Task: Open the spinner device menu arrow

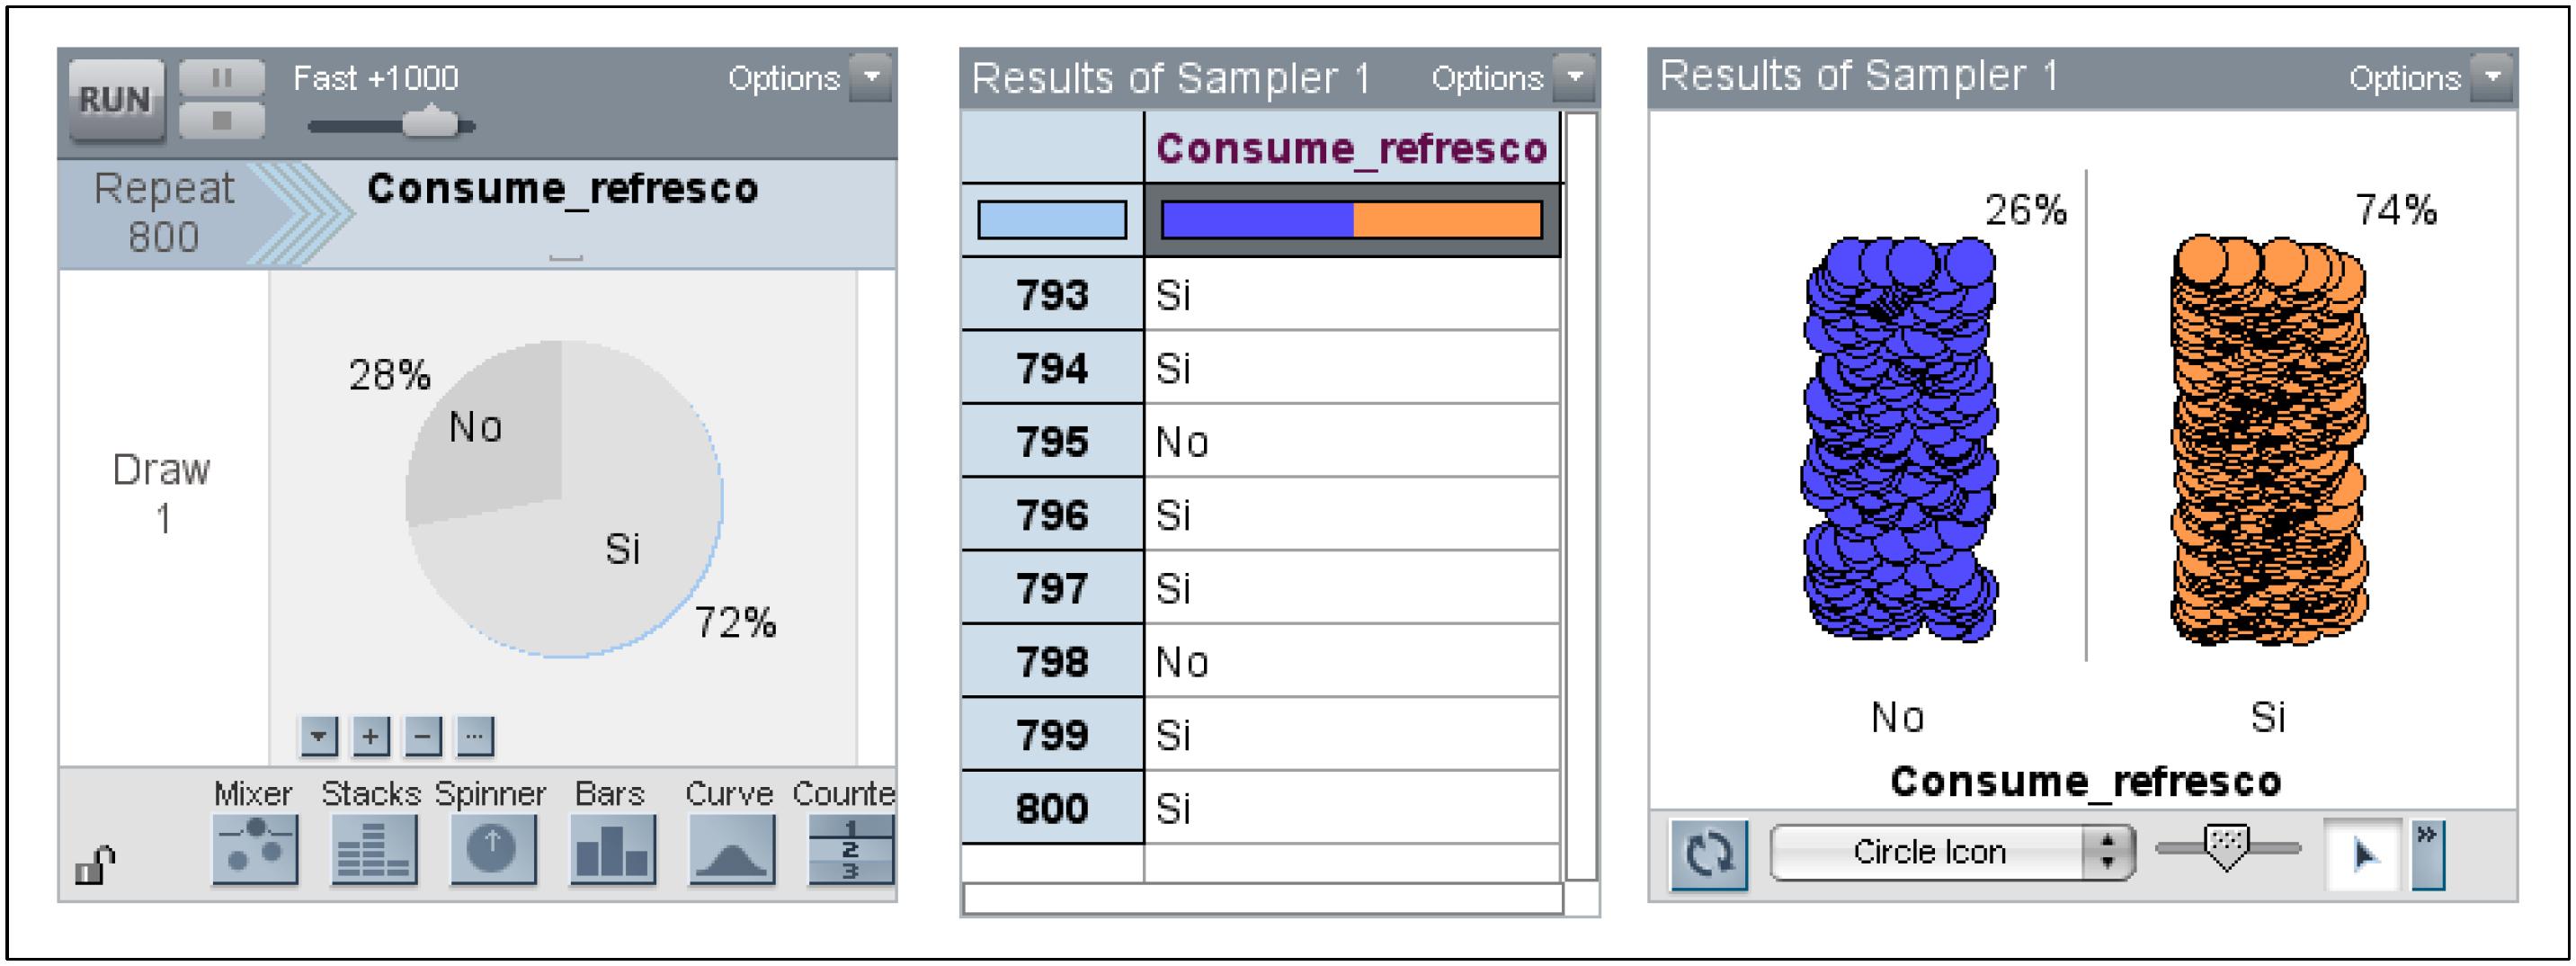Action: (318, 737)
